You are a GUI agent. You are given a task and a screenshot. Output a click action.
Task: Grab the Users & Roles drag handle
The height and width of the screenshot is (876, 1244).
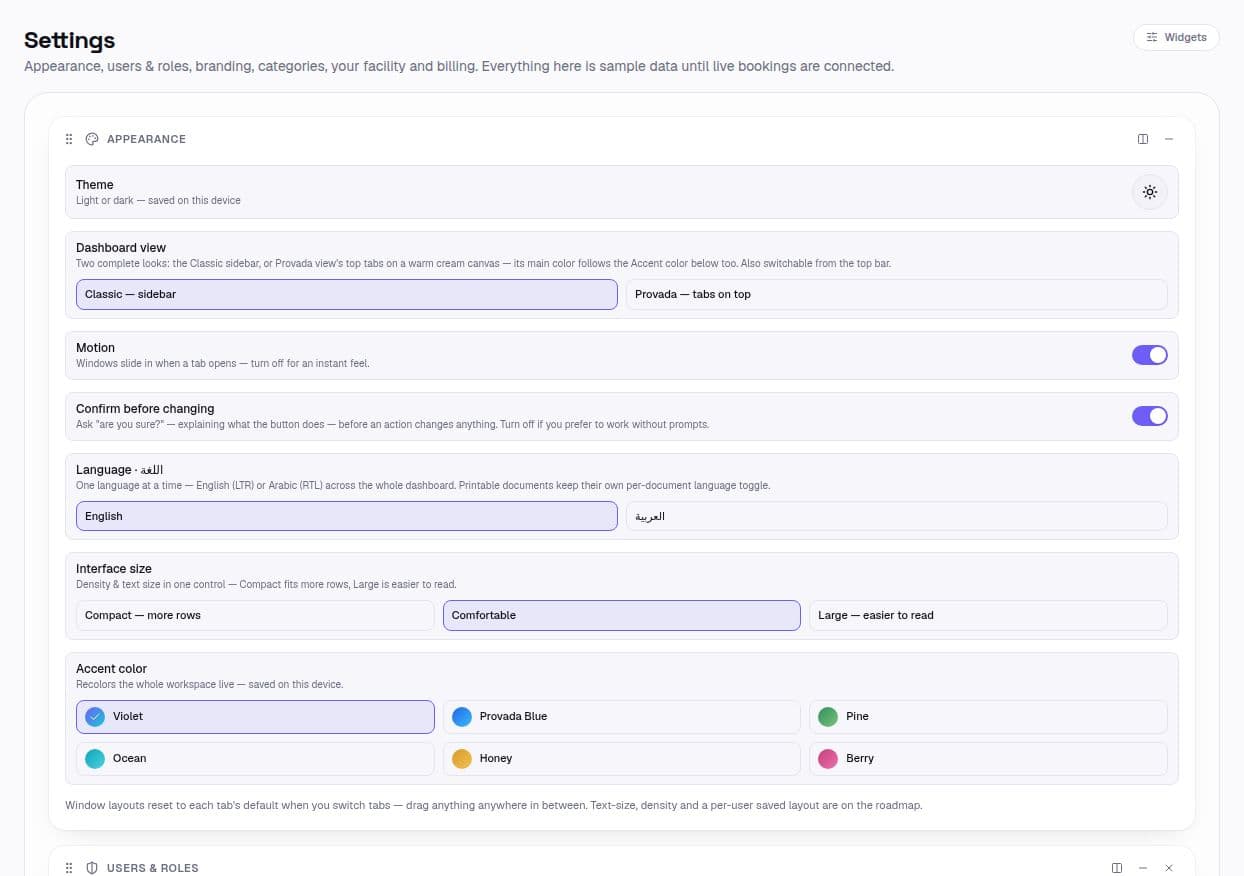click(x=69, y=868)
